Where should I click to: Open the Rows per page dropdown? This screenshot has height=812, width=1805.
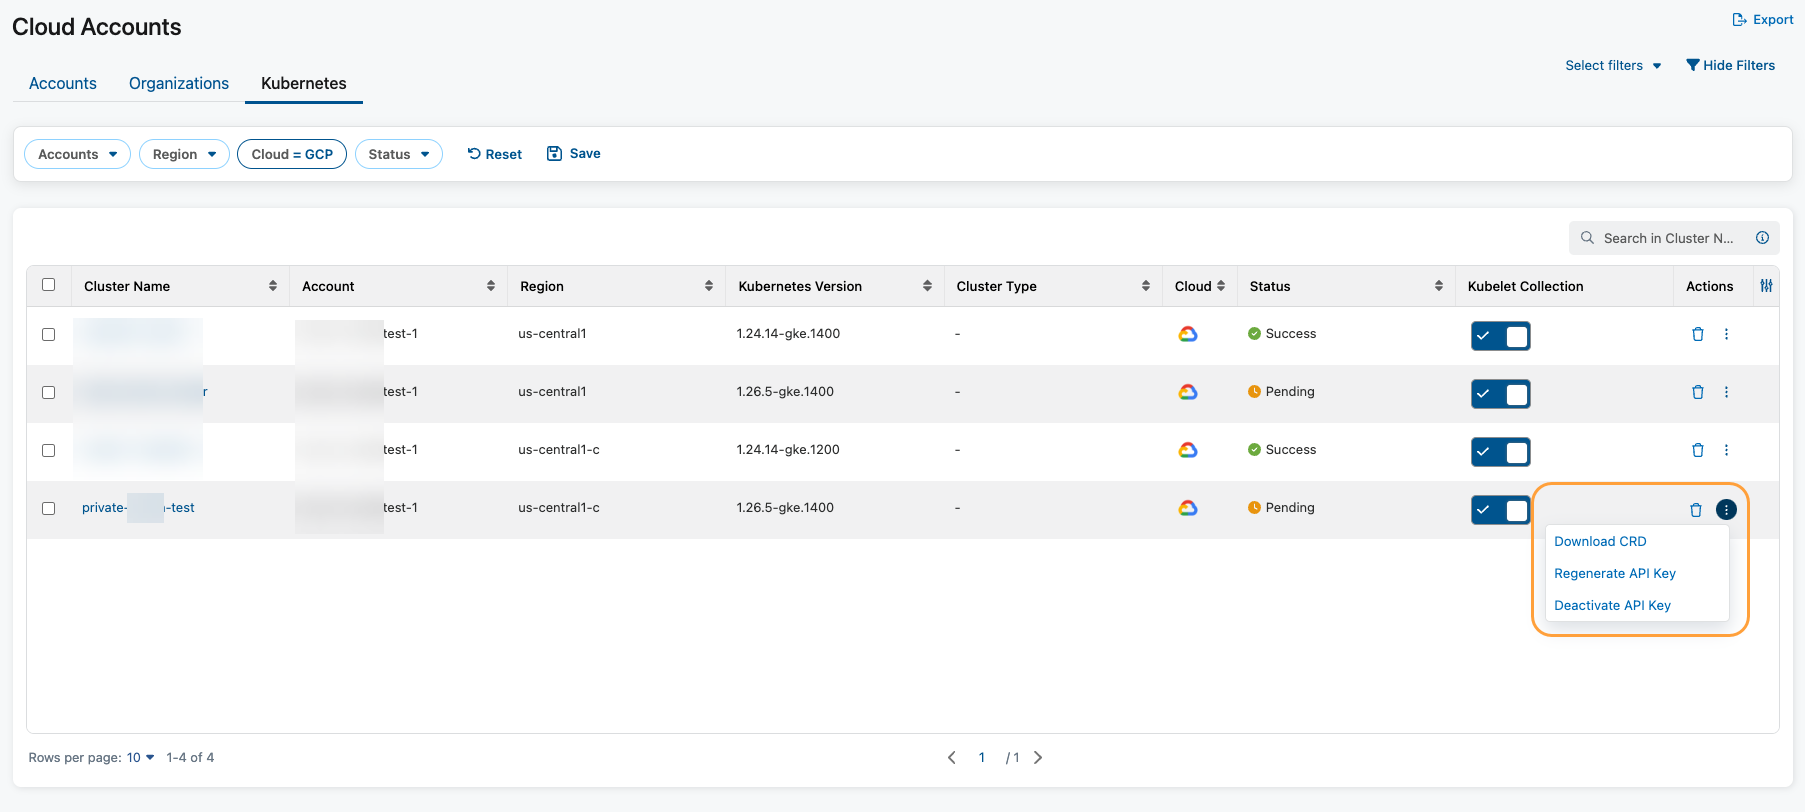pyautogui.click(x=140, y=758)
